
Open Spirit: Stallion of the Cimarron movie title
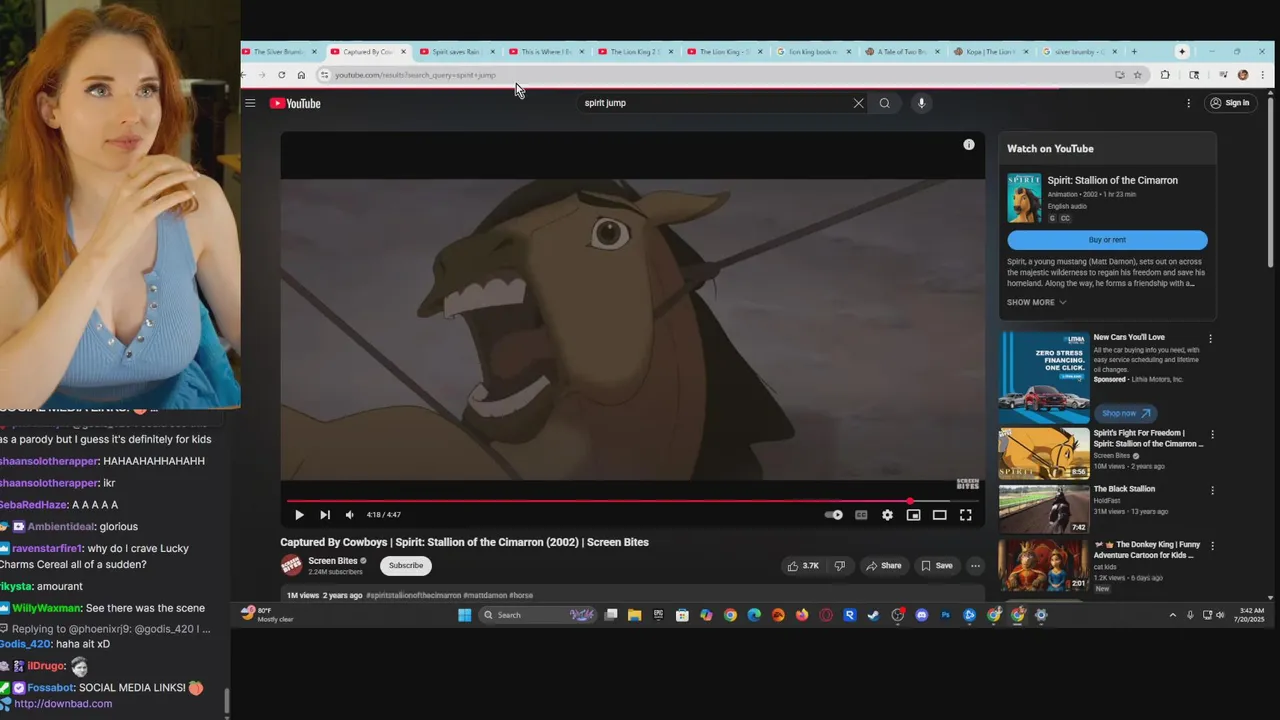(1112, 180)
